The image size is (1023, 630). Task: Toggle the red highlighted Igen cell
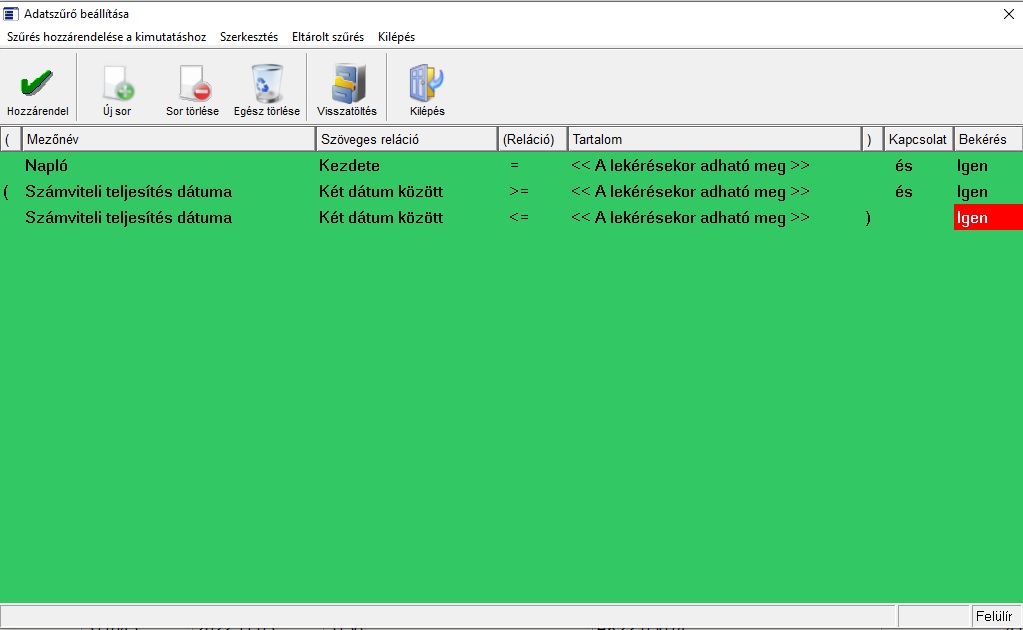[x=987, y=218]
